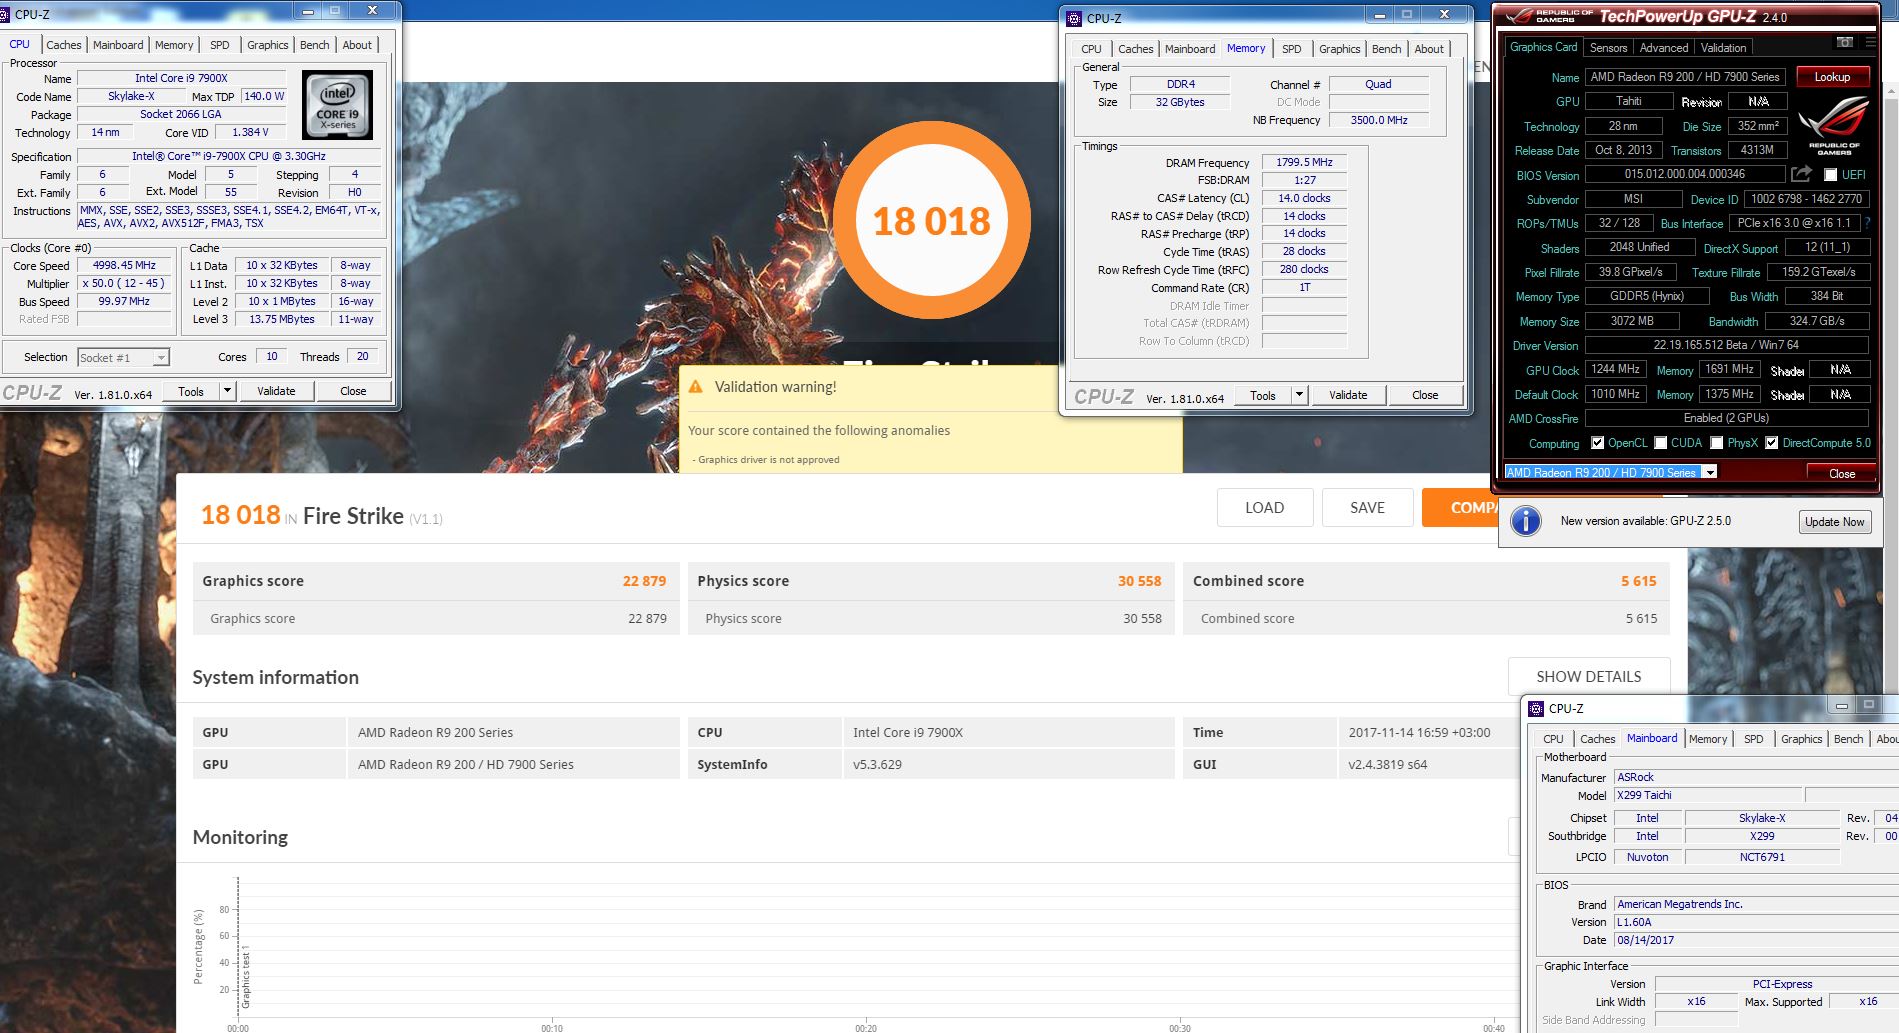Screen dimensions: 1899x1033
Task: Select the Graphics Card tab in GPU-Z
Action: pyautogui.click(x=1543, y=47)
